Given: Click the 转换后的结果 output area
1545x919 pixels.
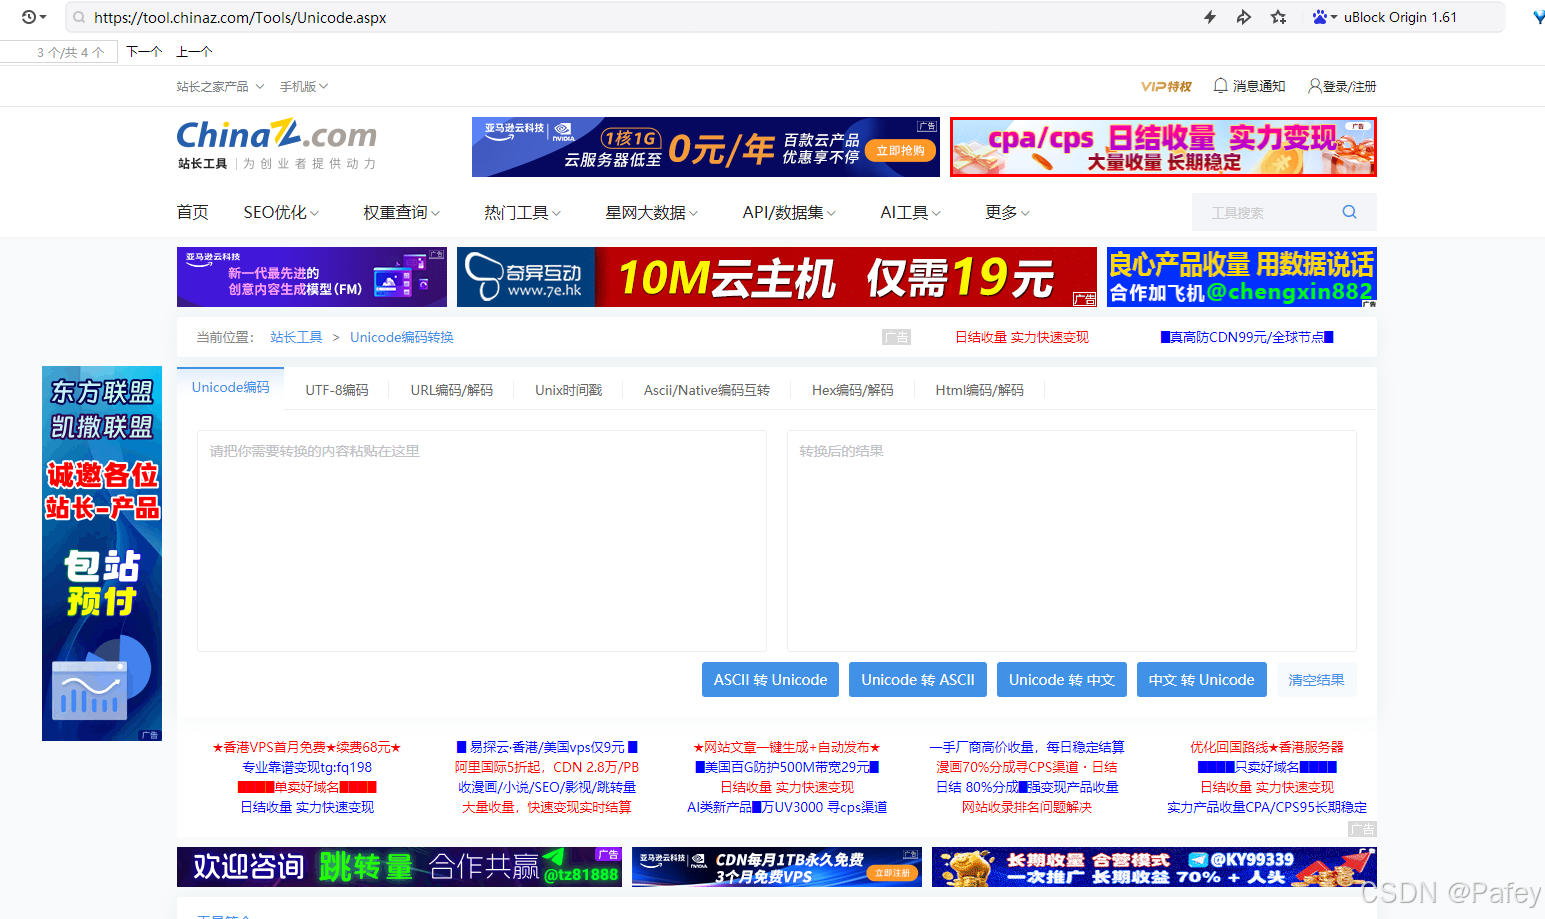Looking at the screenshot, I should pos(1072,541).
